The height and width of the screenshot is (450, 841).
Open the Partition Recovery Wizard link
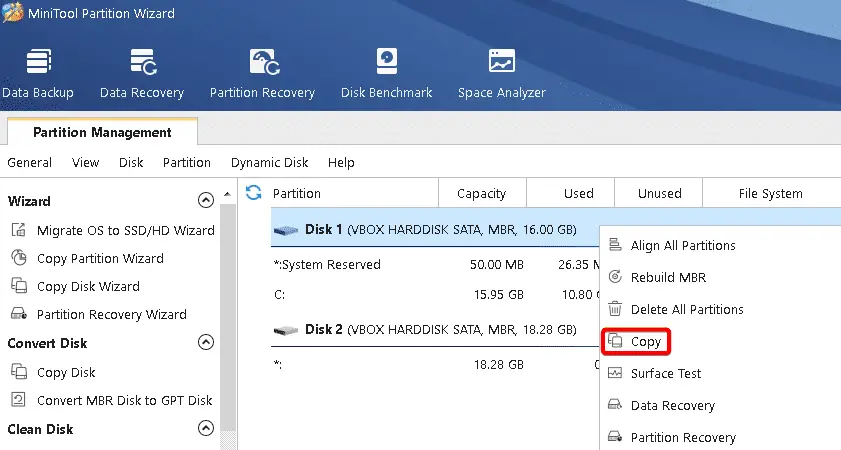point(112,314)
